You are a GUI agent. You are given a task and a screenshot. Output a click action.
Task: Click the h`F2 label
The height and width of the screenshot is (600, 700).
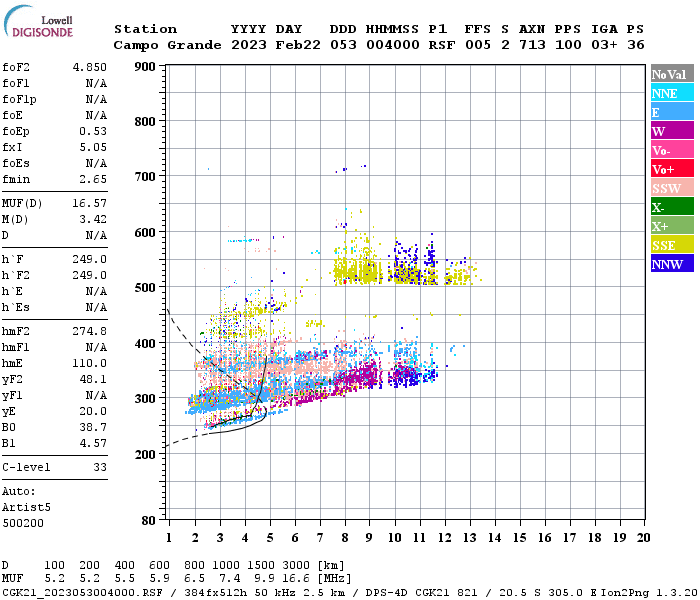[x=16, y=275]
